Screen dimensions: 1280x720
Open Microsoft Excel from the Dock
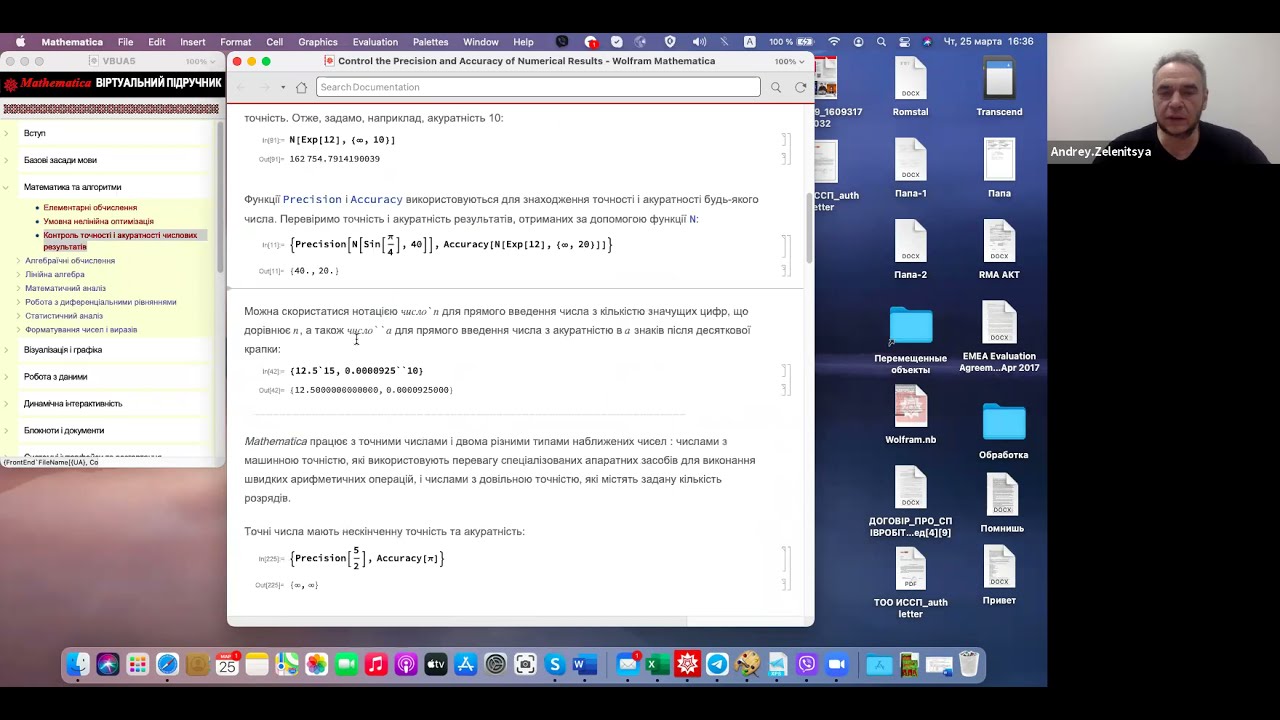click(x=657, y=664)
